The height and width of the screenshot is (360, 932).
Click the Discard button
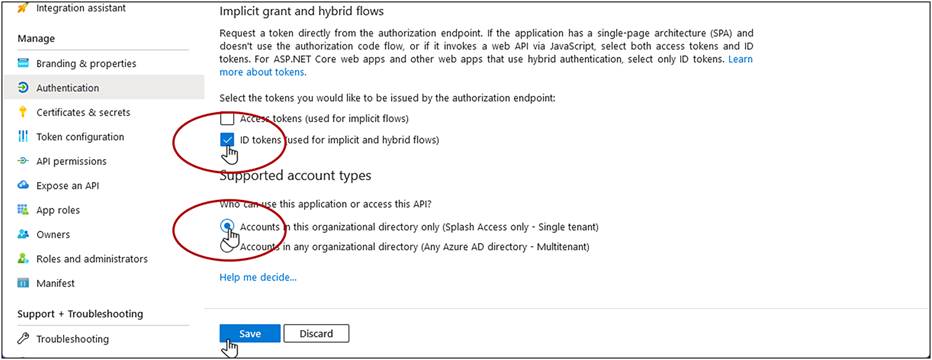pos(316,333)
